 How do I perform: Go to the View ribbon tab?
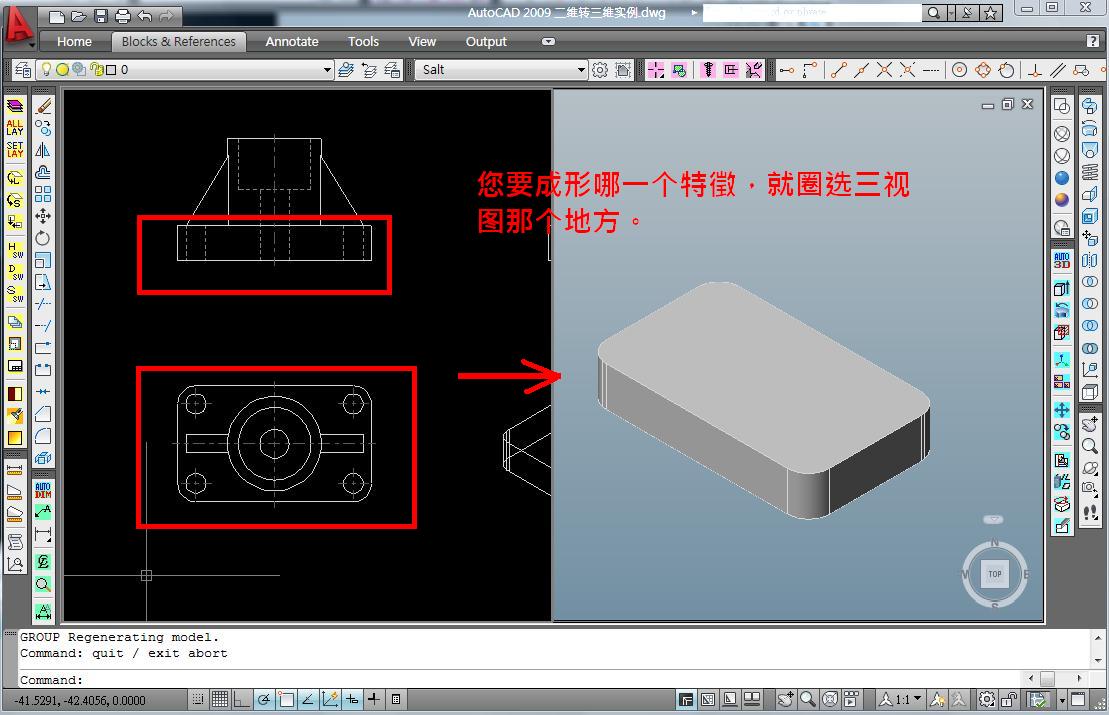point(422,42)
